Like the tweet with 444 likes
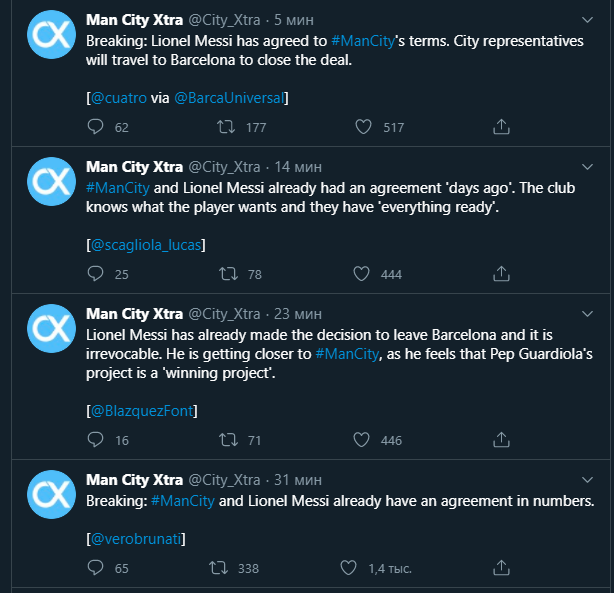614x593 pixels. [x=365, y=274]
